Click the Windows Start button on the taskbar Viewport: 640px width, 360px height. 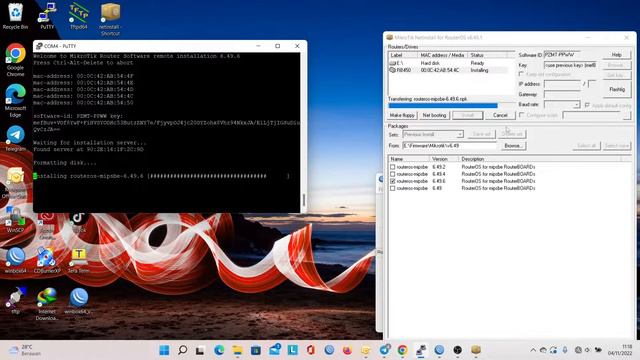pos(164,350)
